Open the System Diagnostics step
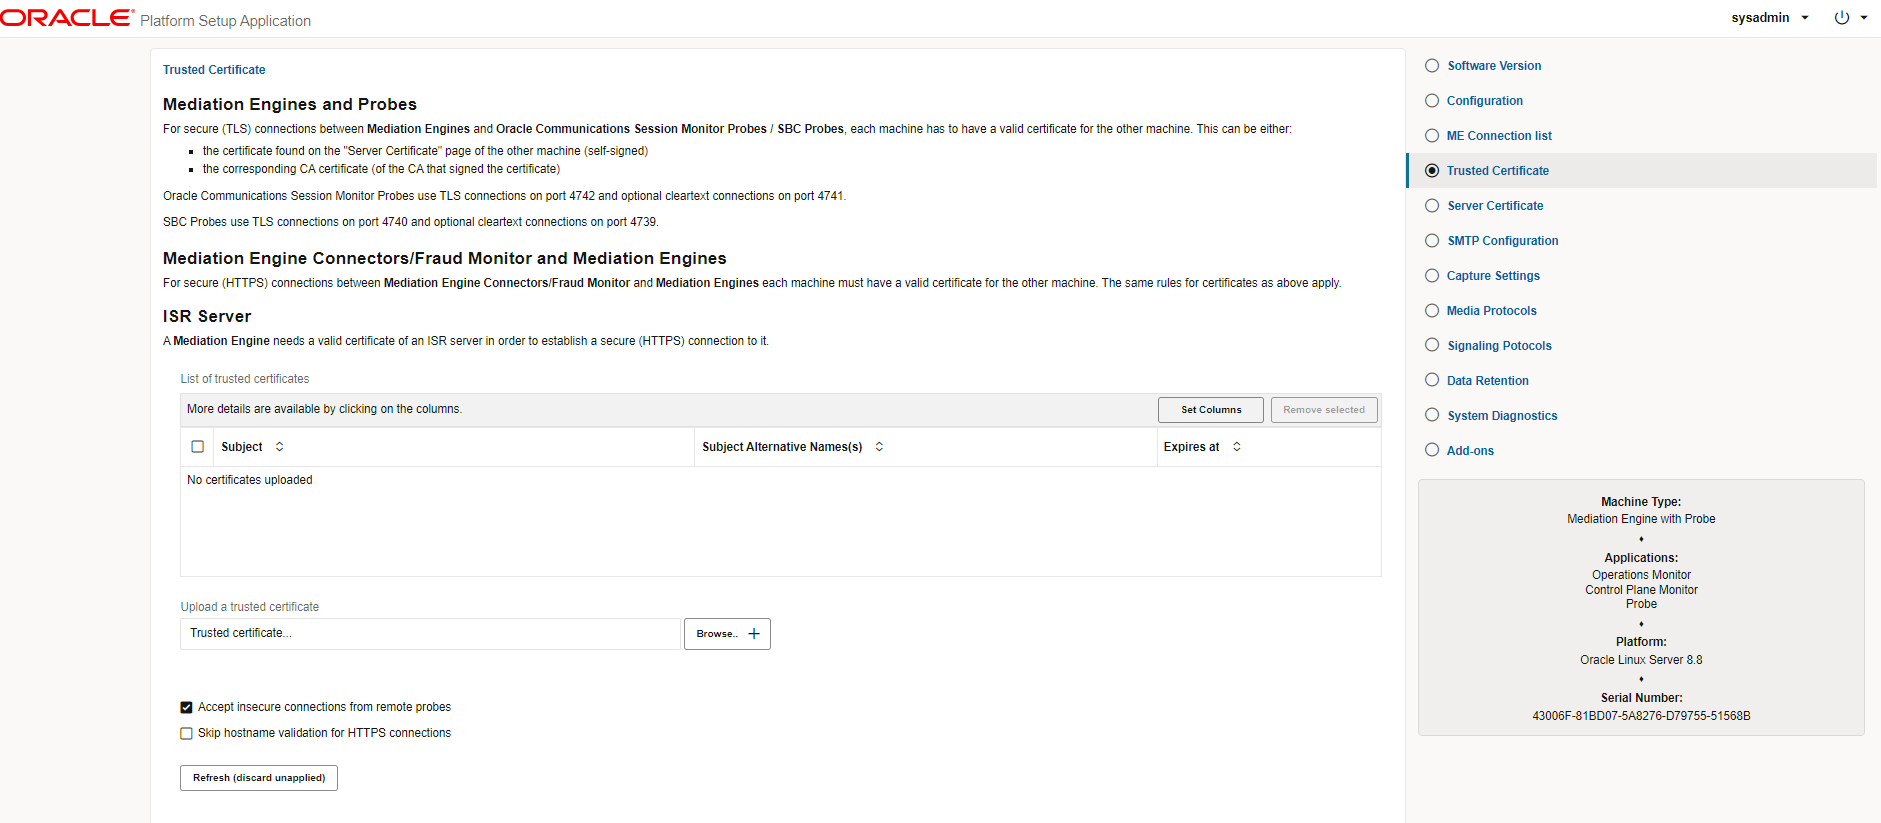Viewport: 1881px width, 823px height. 1502,416
